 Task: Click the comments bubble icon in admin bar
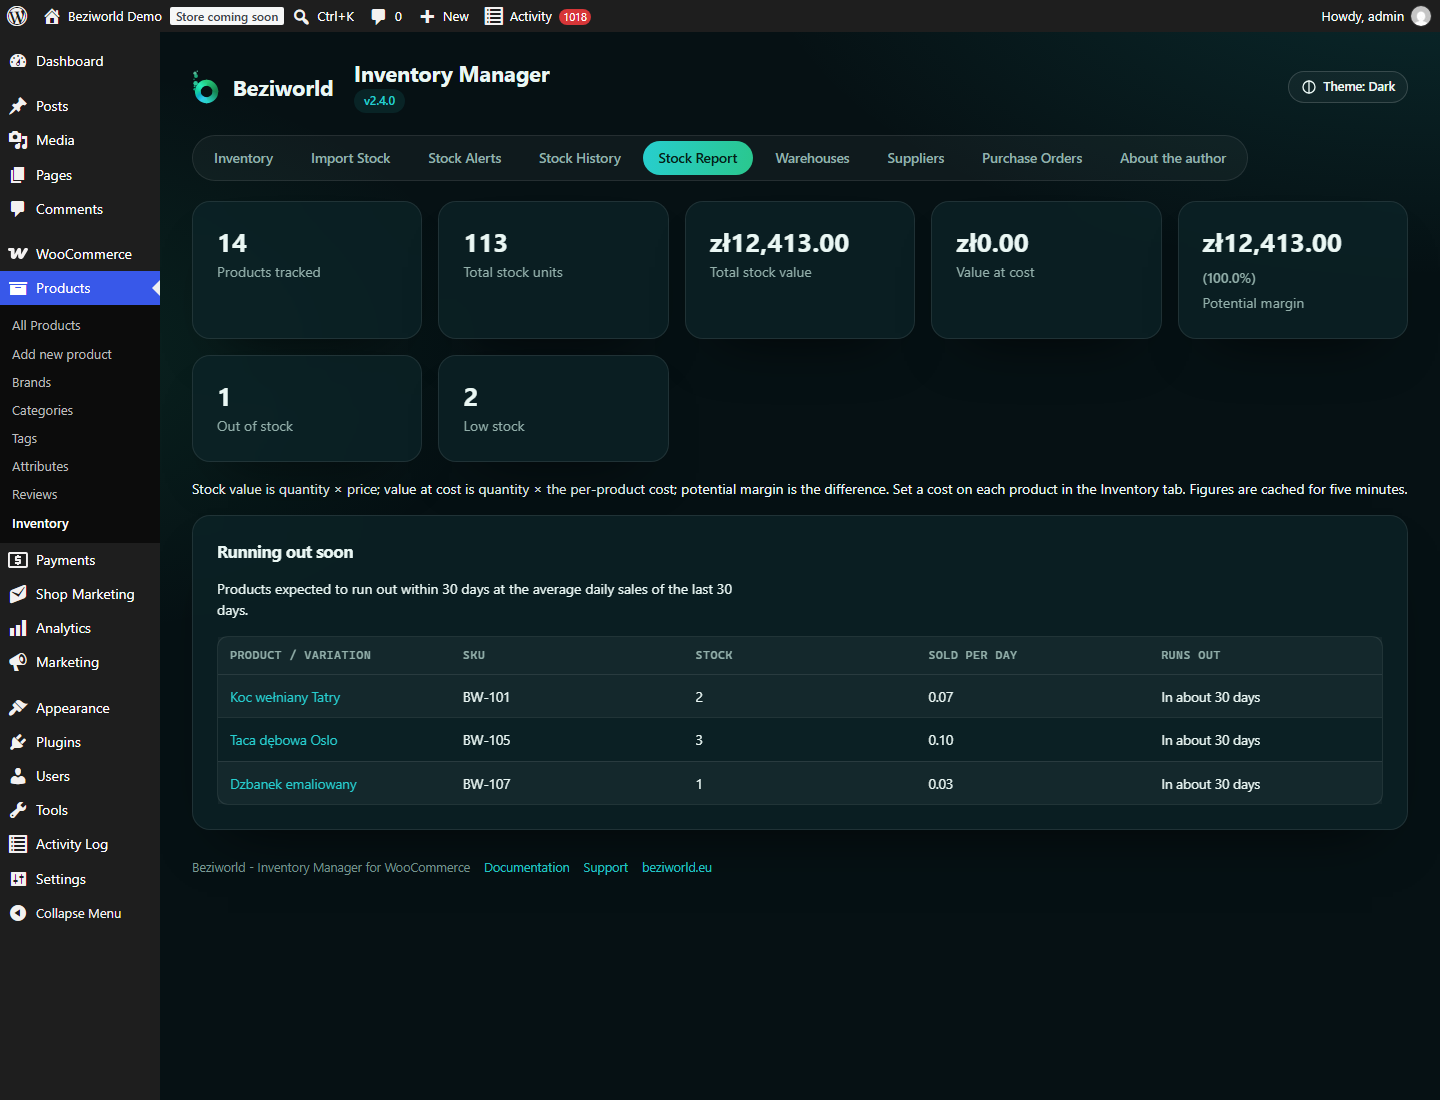(x=378, y=16)
